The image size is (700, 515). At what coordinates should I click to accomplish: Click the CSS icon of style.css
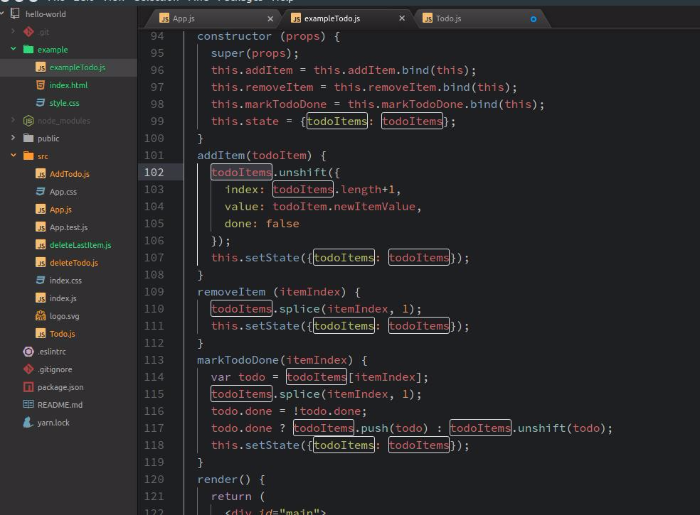click(41, 103)
